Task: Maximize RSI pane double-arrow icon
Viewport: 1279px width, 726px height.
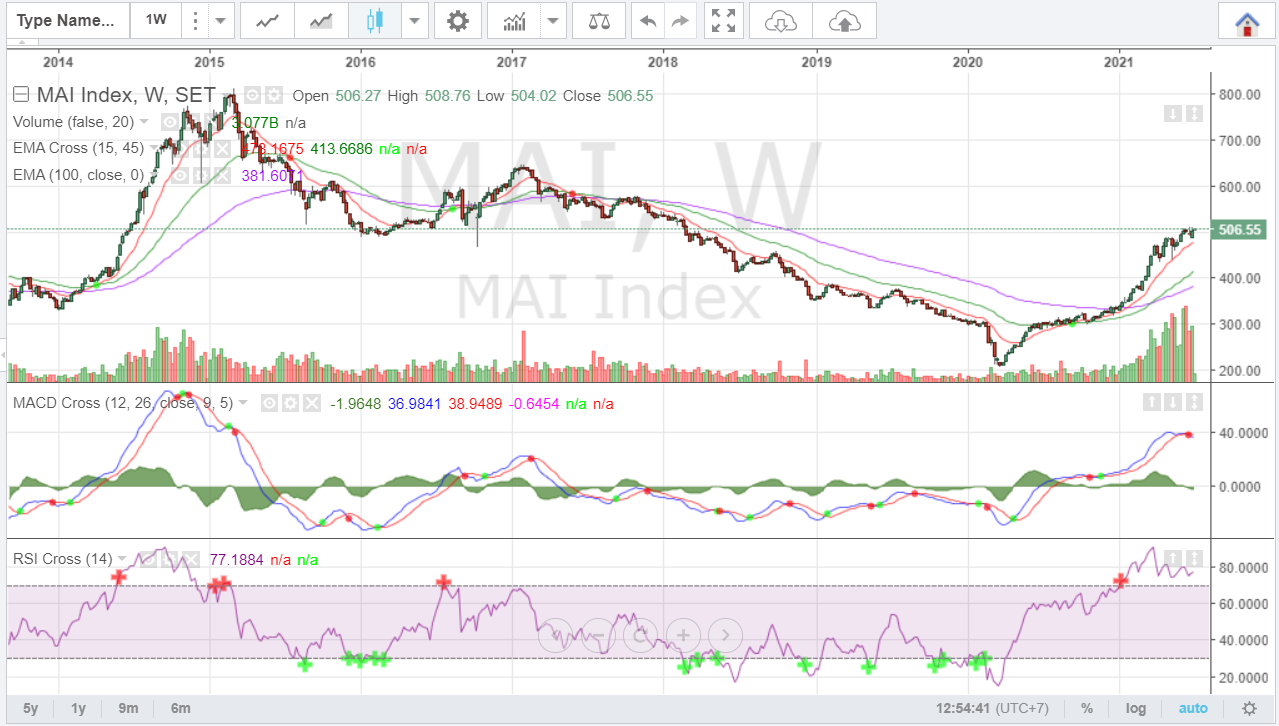Action: click(x=1194, y=557)
